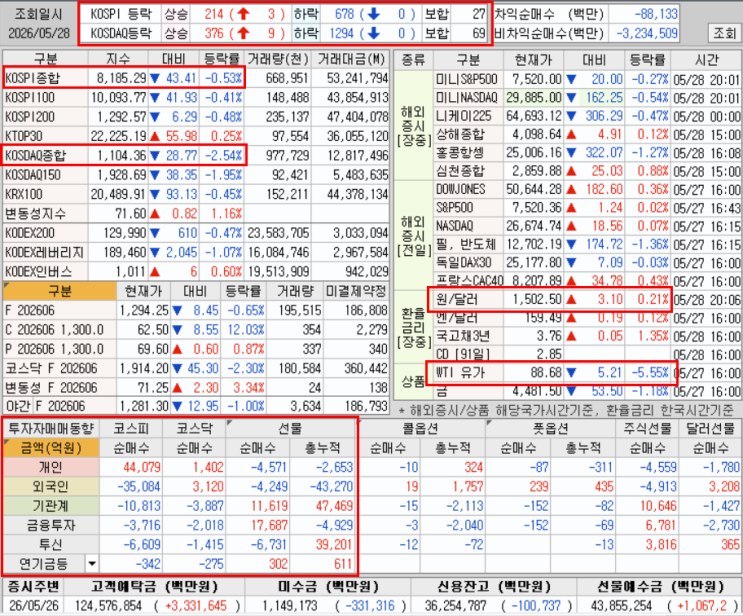Click the 시간 column header

[x=707, y=60]
